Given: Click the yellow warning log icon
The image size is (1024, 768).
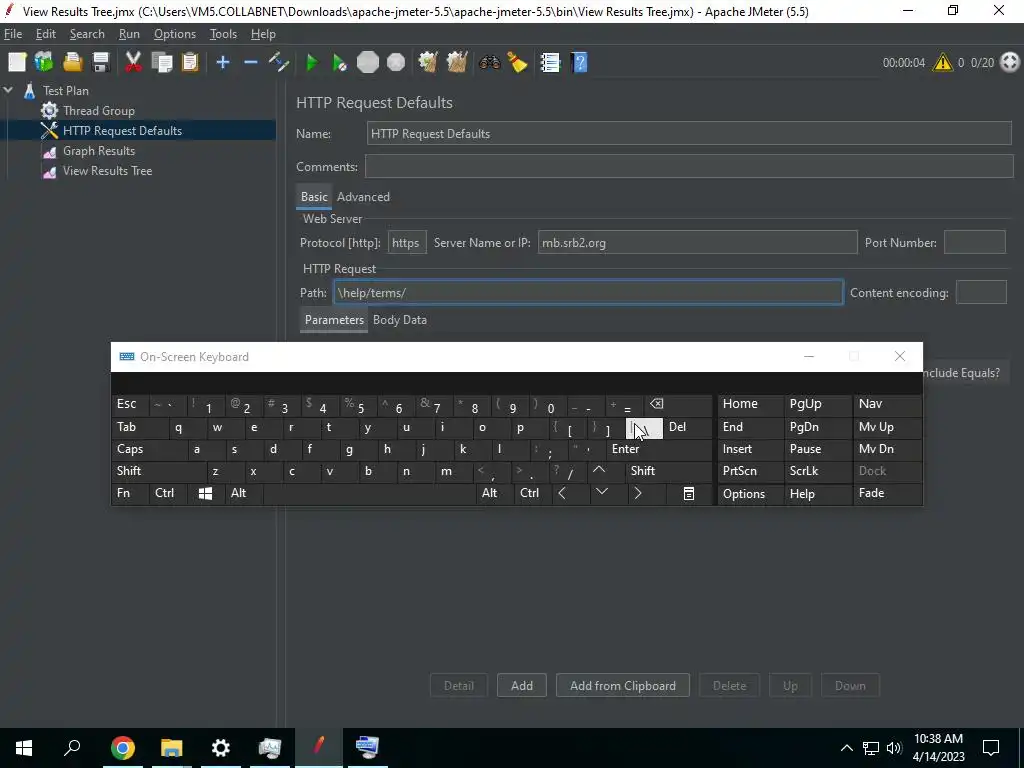Looking at the screenshot, I should [x=942, y=63].
